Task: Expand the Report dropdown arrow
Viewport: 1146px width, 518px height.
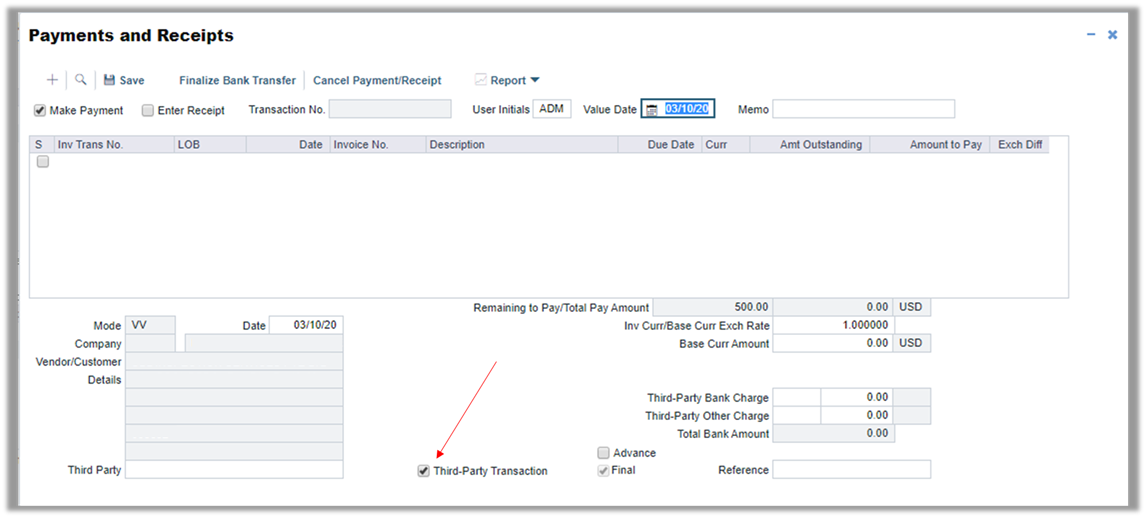Action: click(x=534, y=80)
